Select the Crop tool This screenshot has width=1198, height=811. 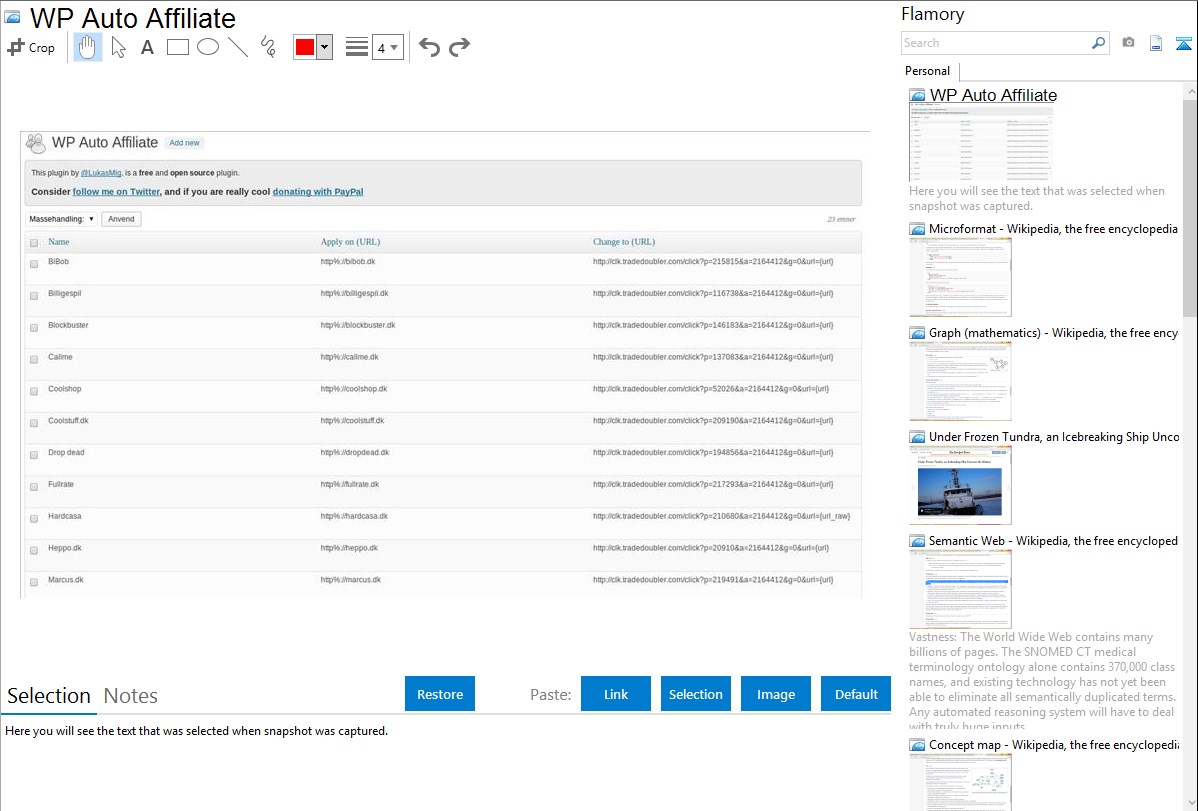(31, 47)
